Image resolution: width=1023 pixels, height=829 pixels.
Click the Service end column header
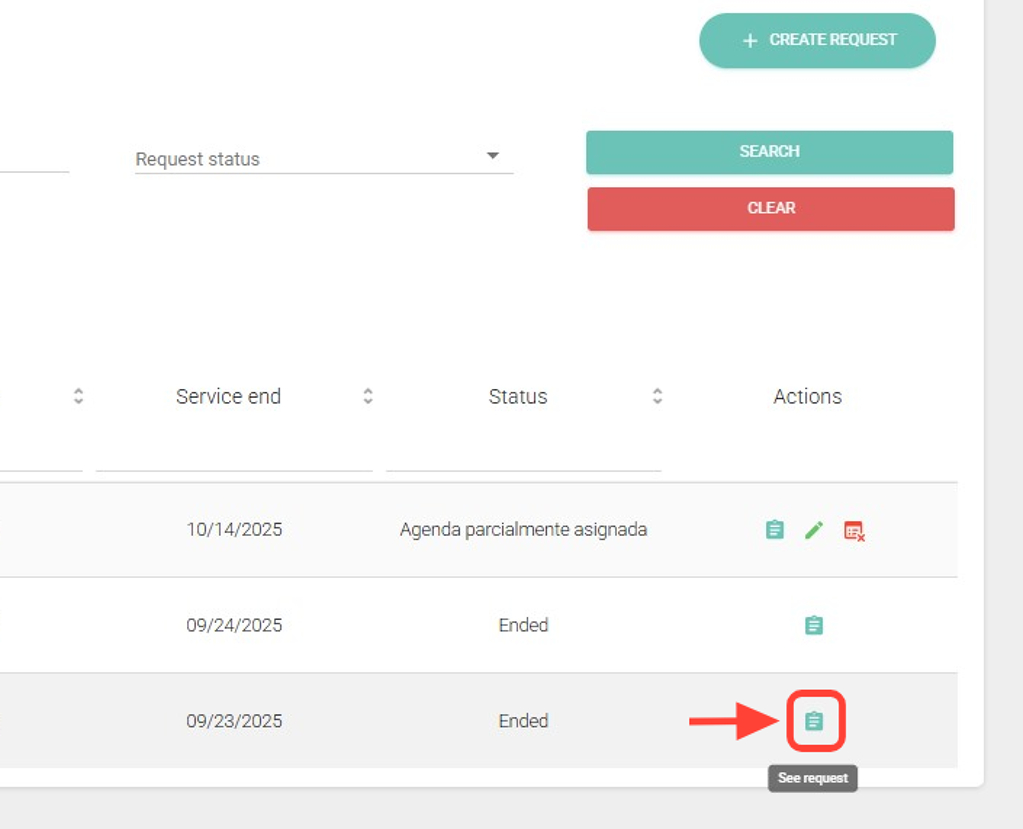point(228,397)
